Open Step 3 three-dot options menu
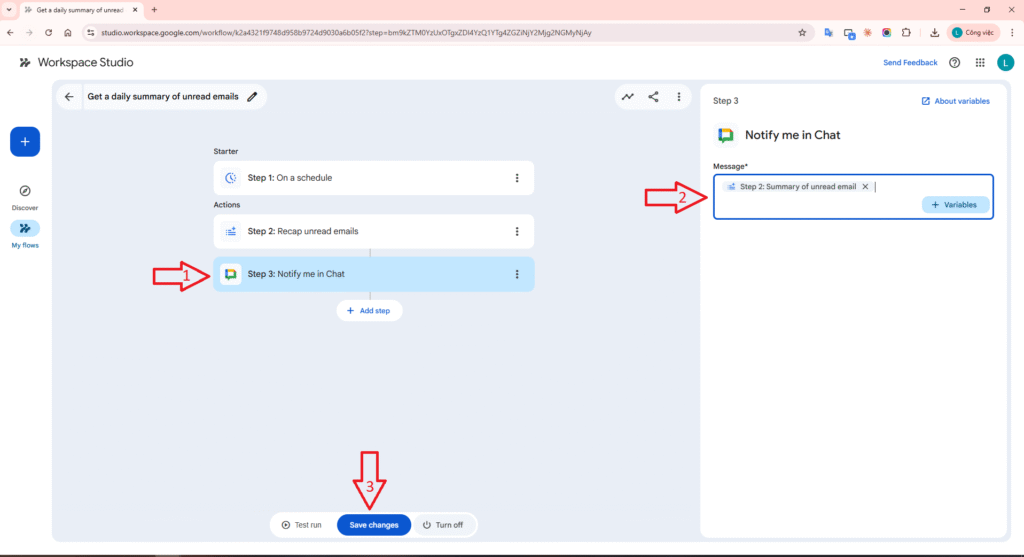The image size is (1024, 557). 517,274
